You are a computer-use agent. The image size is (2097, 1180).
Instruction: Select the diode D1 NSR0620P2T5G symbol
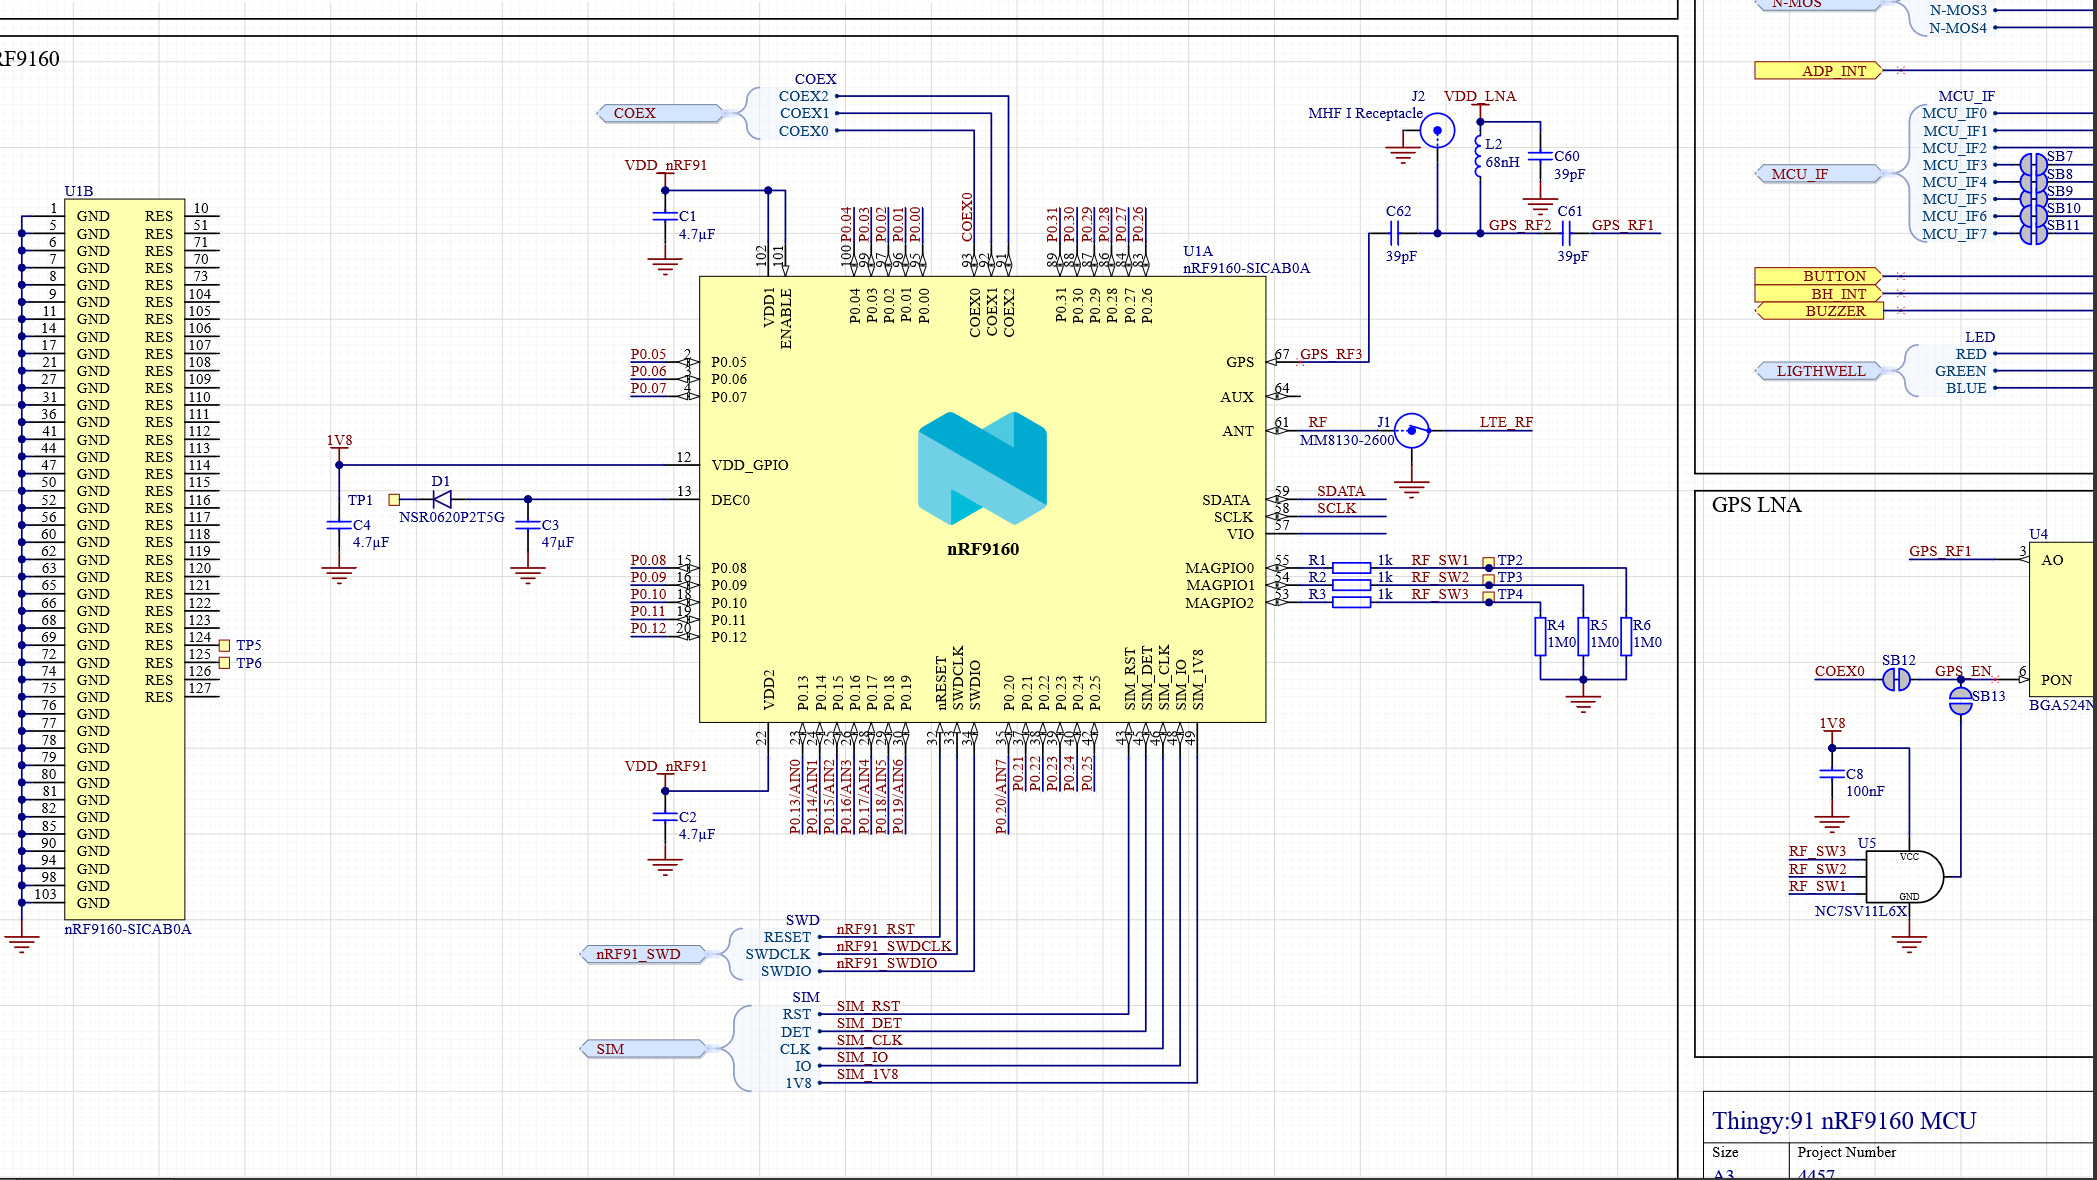coord(441,497)
